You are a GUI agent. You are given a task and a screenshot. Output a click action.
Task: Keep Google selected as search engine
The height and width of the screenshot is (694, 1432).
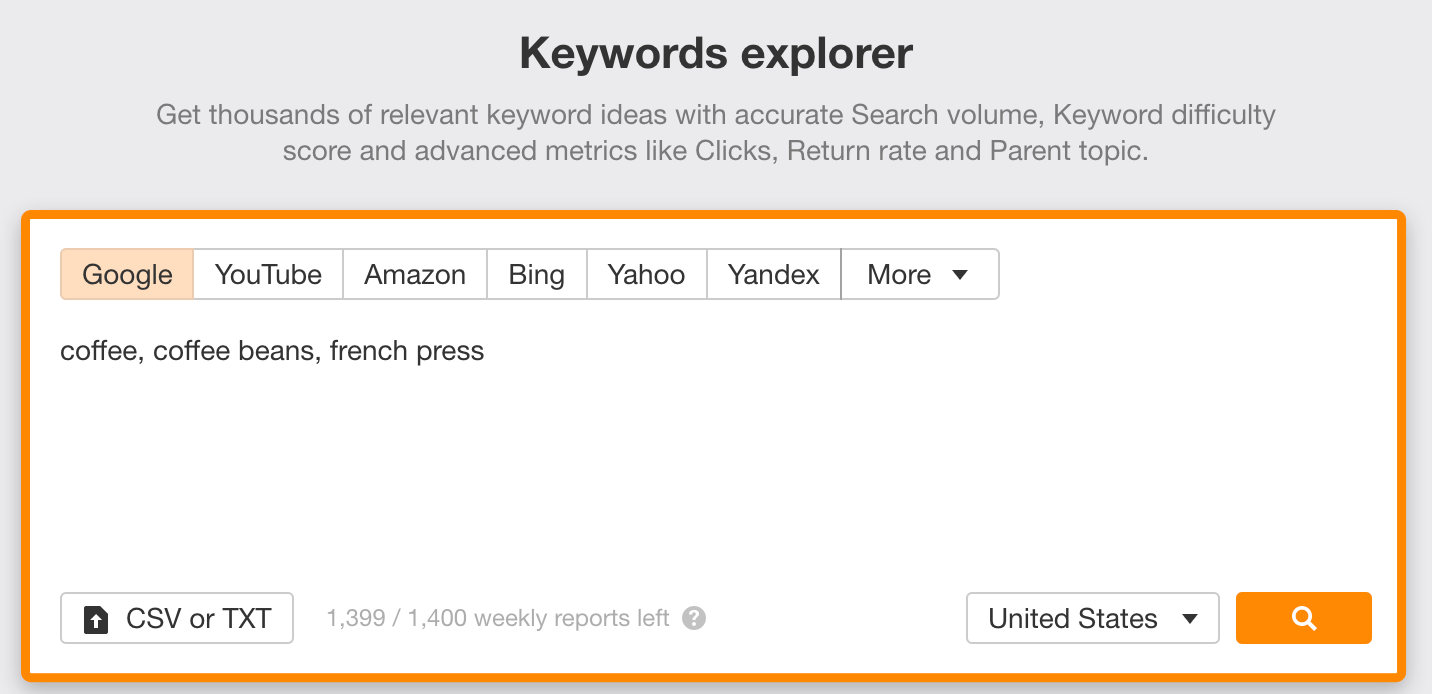pos(126,273)
